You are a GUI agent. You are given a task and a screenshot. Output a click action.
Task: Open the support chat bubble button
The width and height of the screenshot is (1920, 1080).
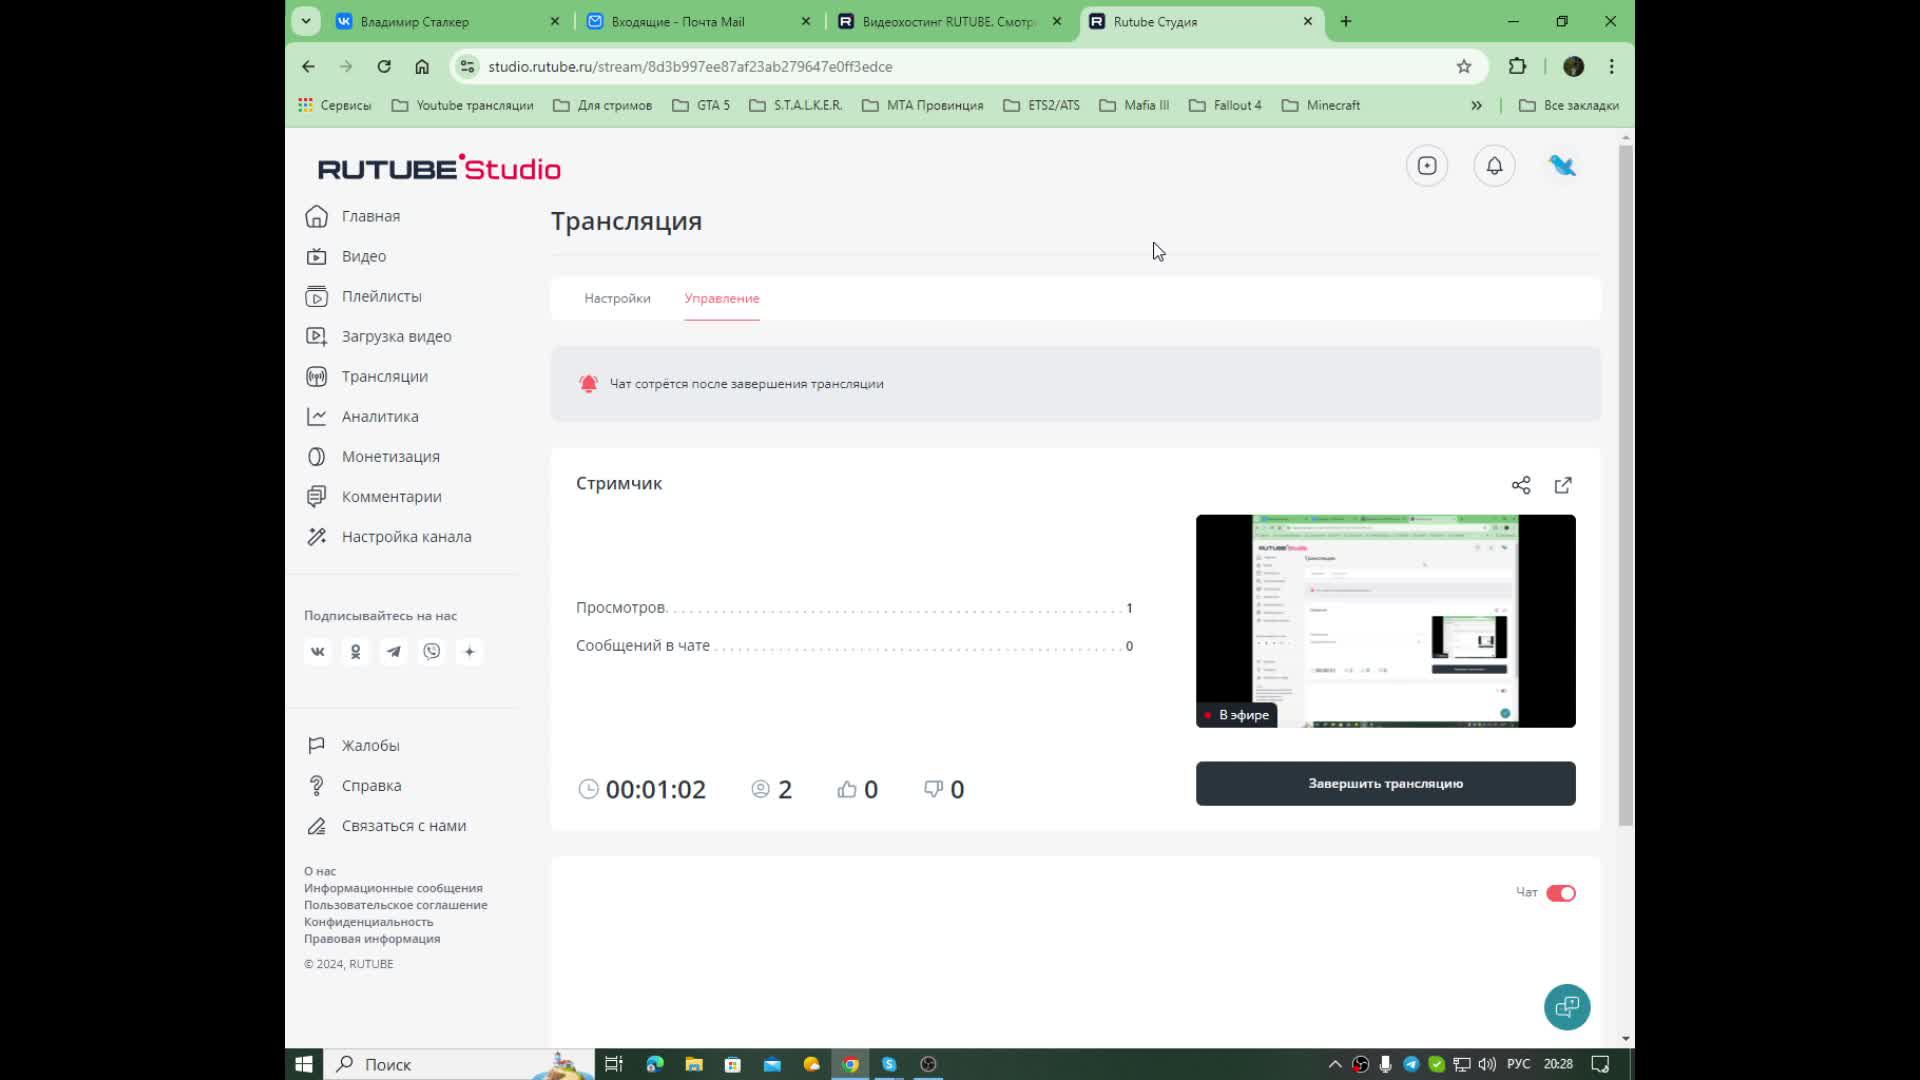click(x=1567, y=1007)
